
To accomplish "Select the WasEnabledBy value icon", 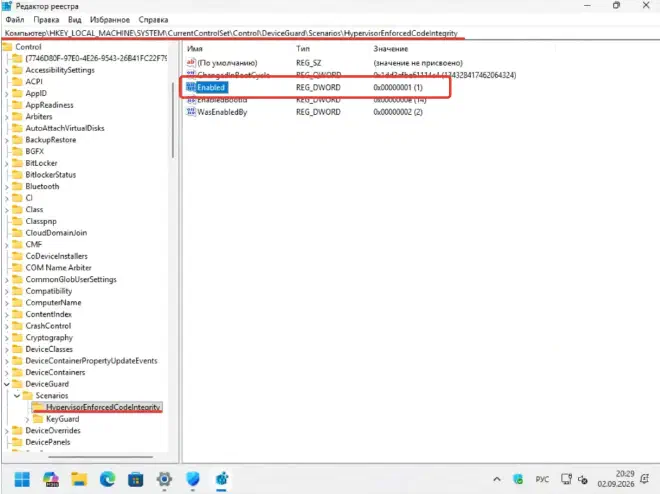I will point(191,112).
